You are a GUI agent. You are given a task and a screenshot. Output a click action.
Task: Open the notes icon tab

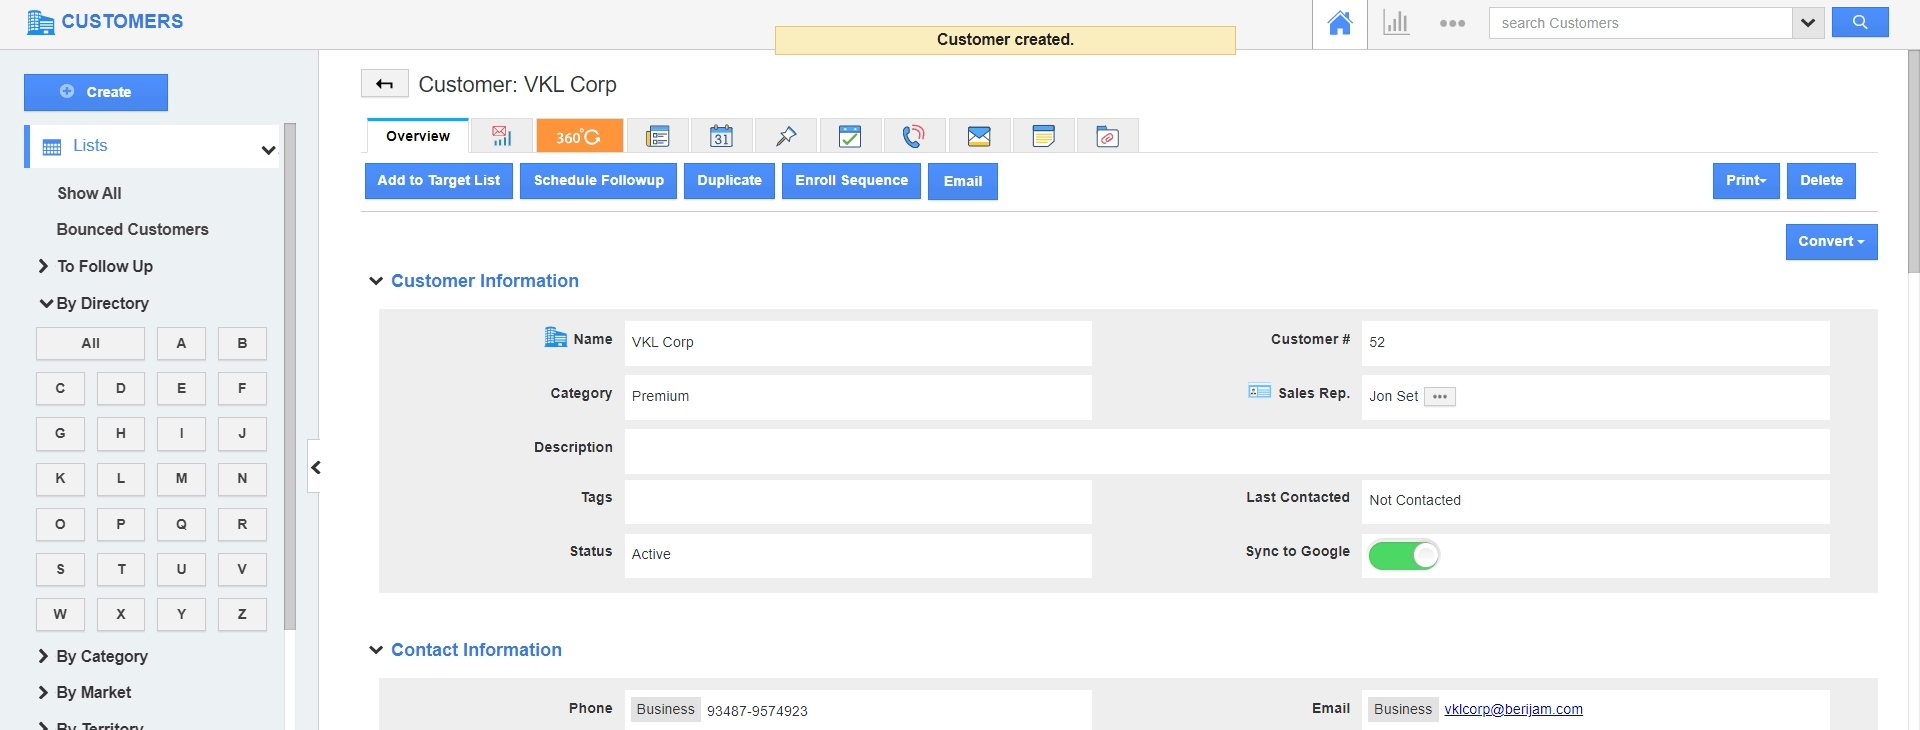point(1043,136)
